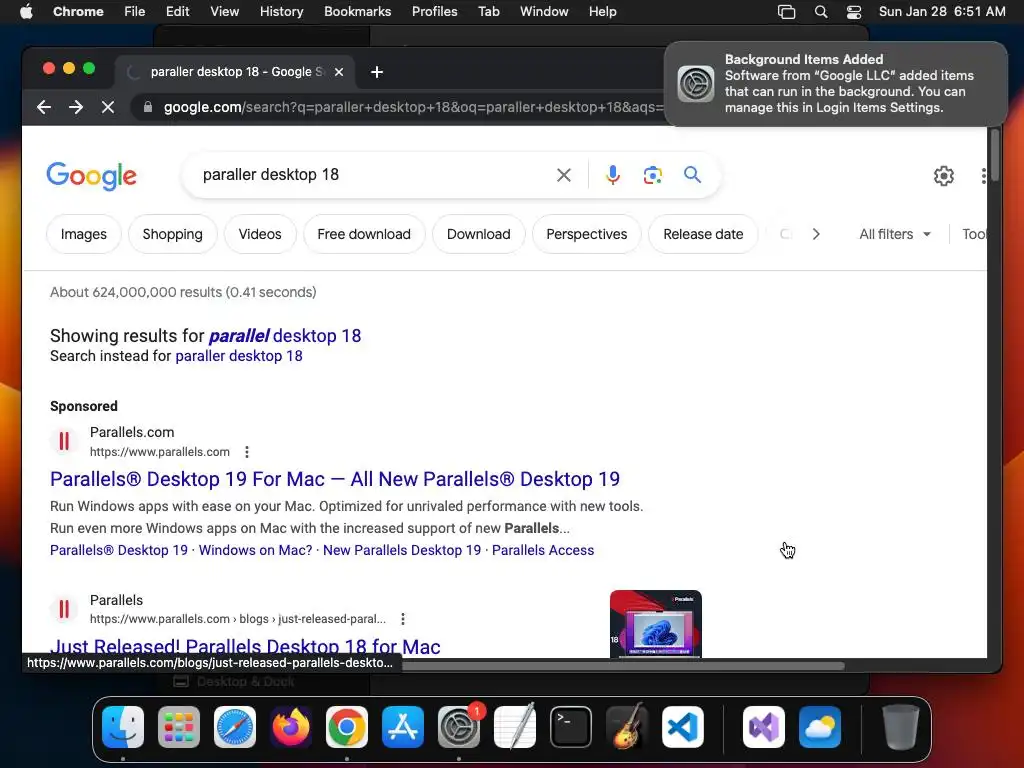Image resolution: width=1024 pixels, height=768 pixels.
Task: Open TextEdit from the Dock
Action: (x=515, y=727)
